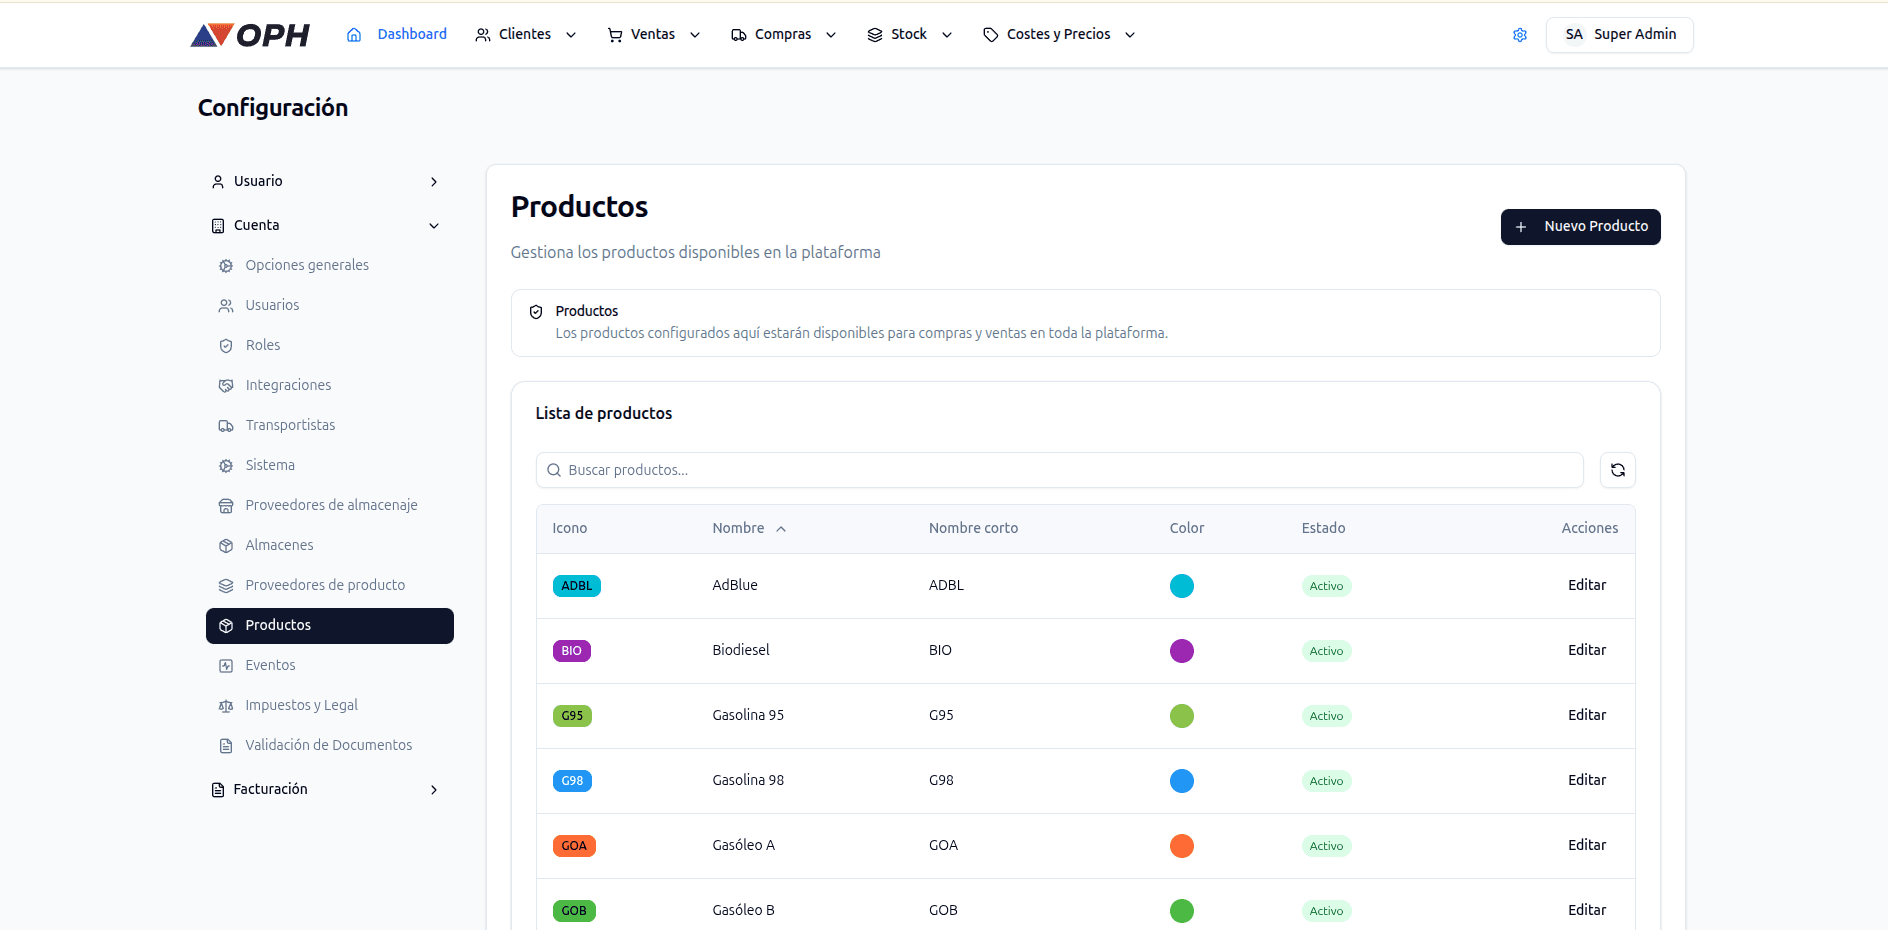Open the Costes y Precios menu
The width and height of the screenshot is (1888, 930).
tap(1057, 34)
